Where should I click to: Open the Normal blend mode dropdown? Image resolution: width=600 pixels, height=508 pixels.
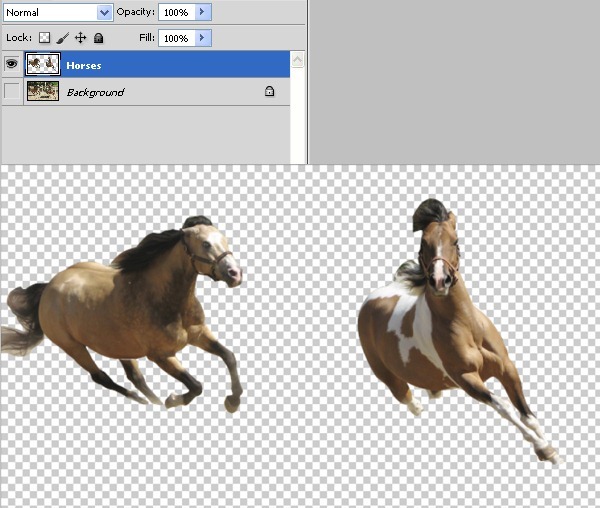pyautogui.click(x=58, y=13)
